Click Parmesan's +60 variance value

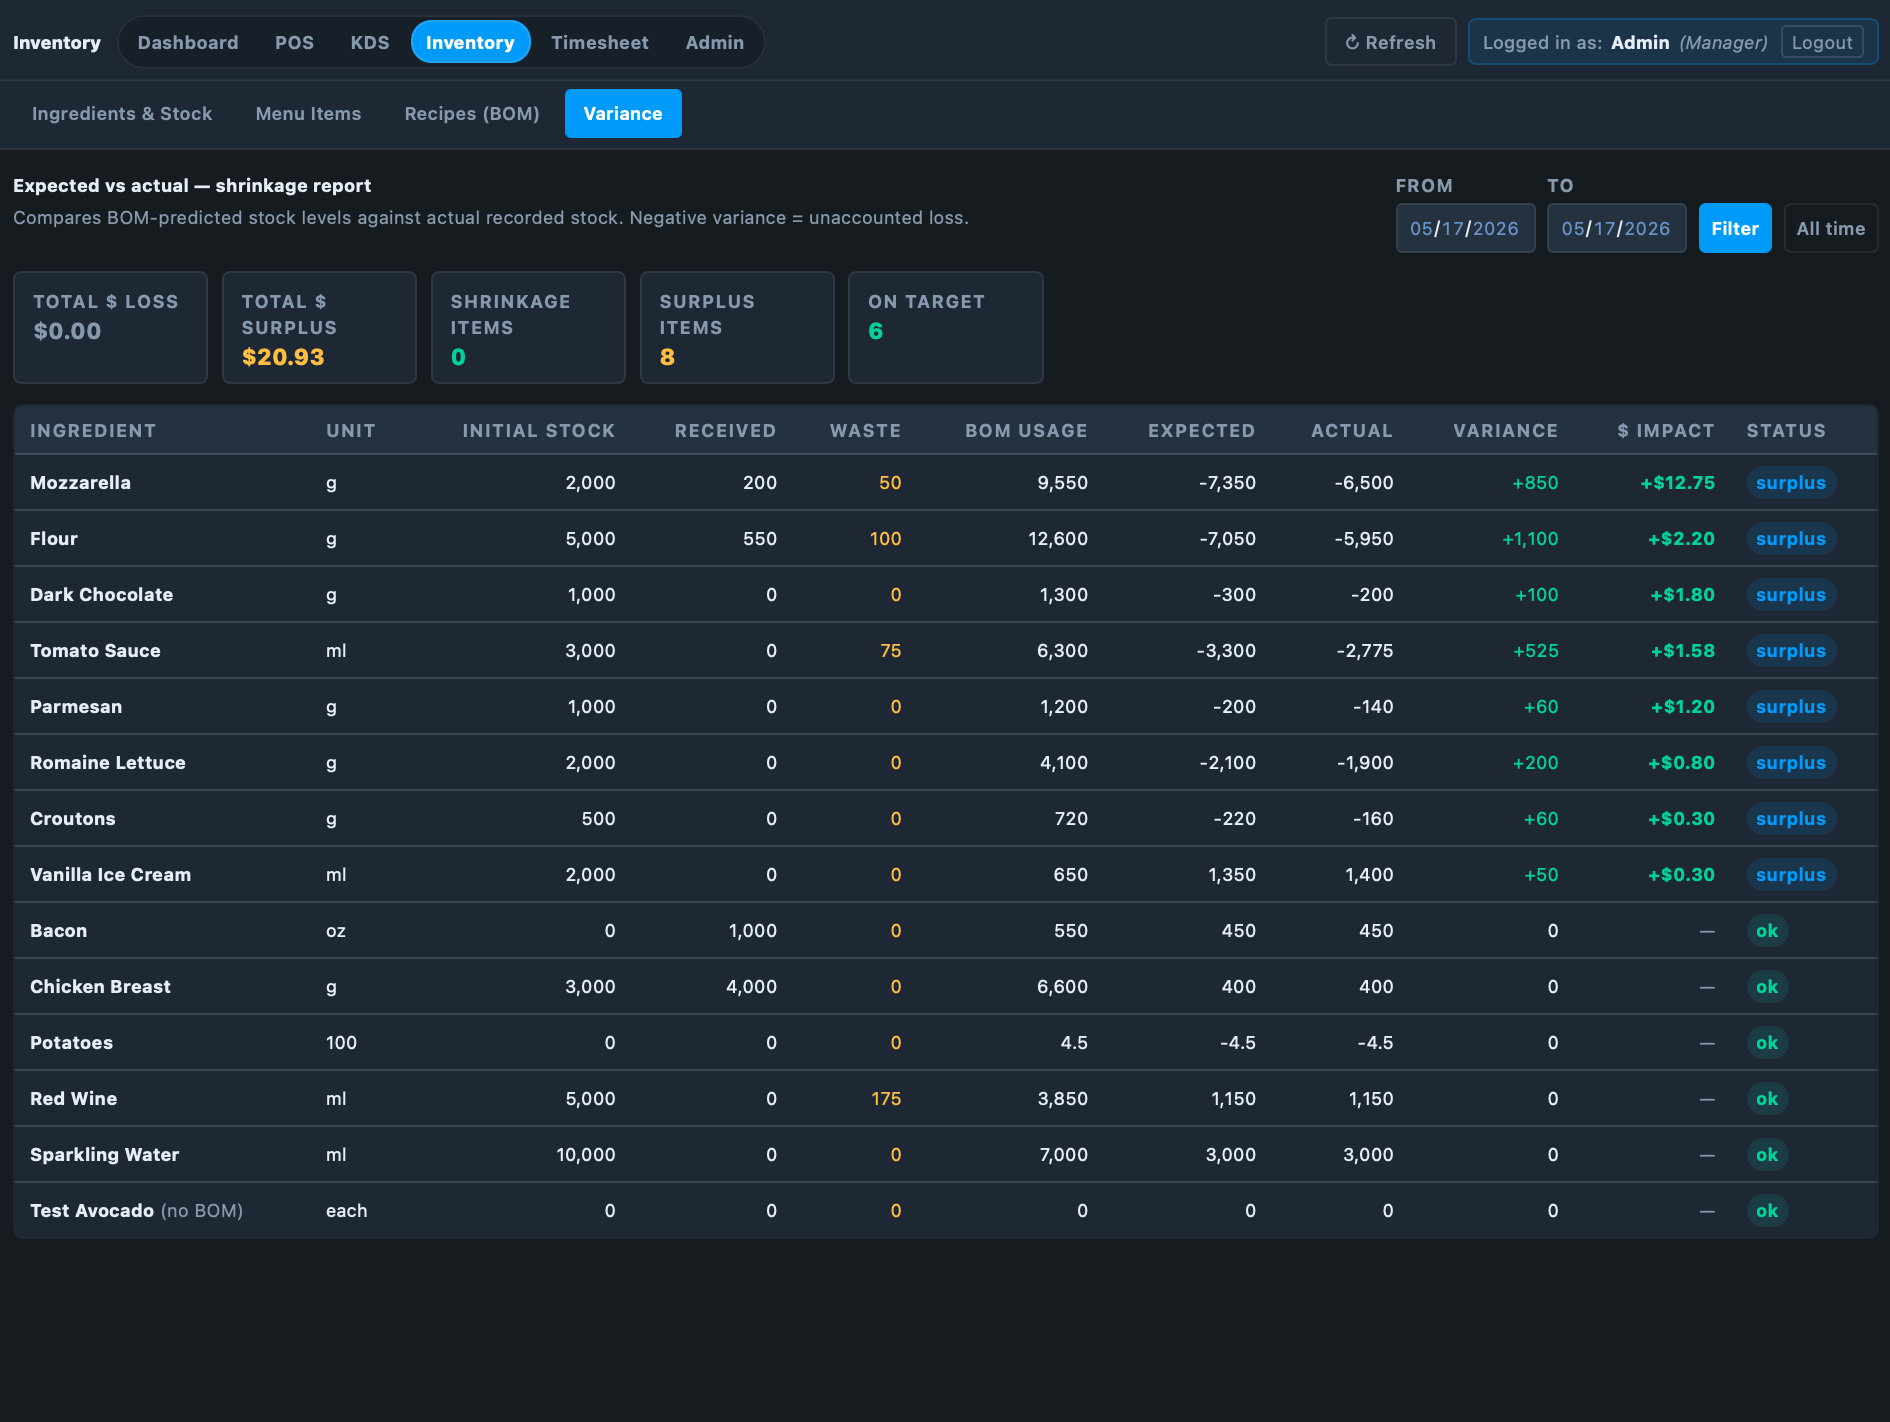tap(1541, 706)
